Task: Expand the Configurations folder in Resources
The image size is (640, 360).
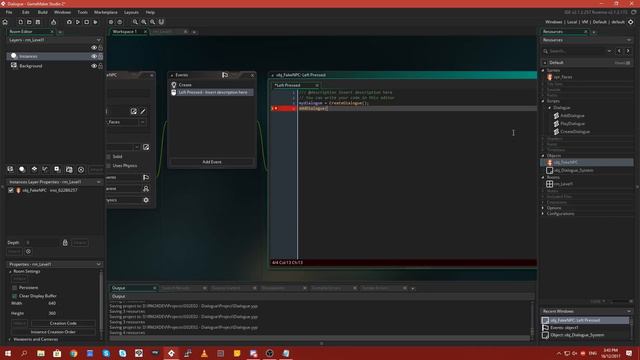Action: click(543, 213)
